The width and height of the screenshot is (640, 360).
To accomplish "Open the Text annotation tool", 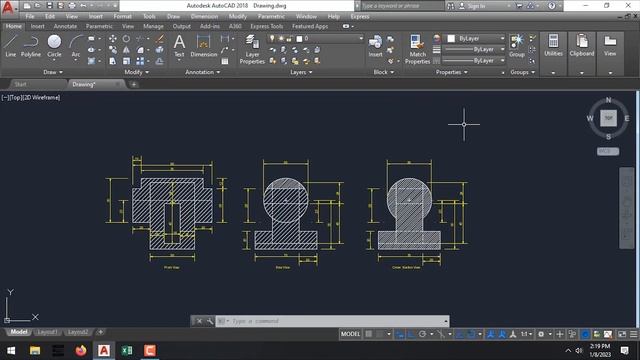I will click(x=179, y=46).
